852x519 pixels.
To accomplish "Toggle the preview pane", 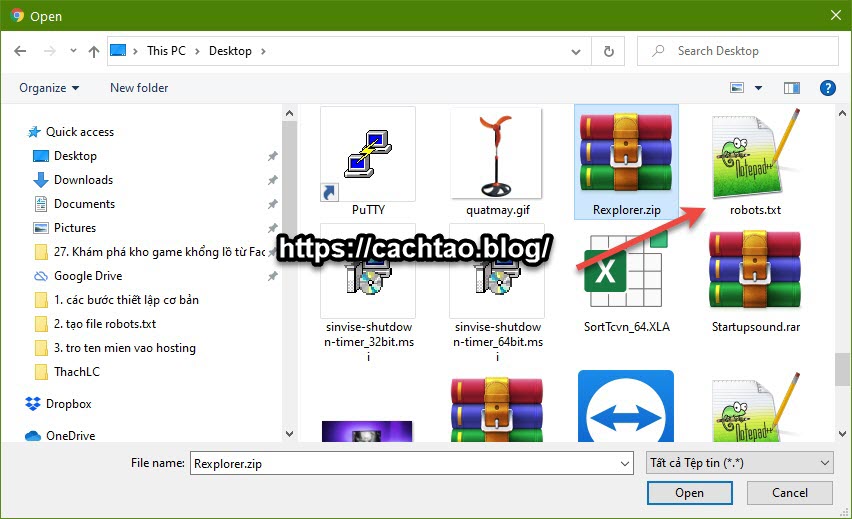I will (792, 87).
